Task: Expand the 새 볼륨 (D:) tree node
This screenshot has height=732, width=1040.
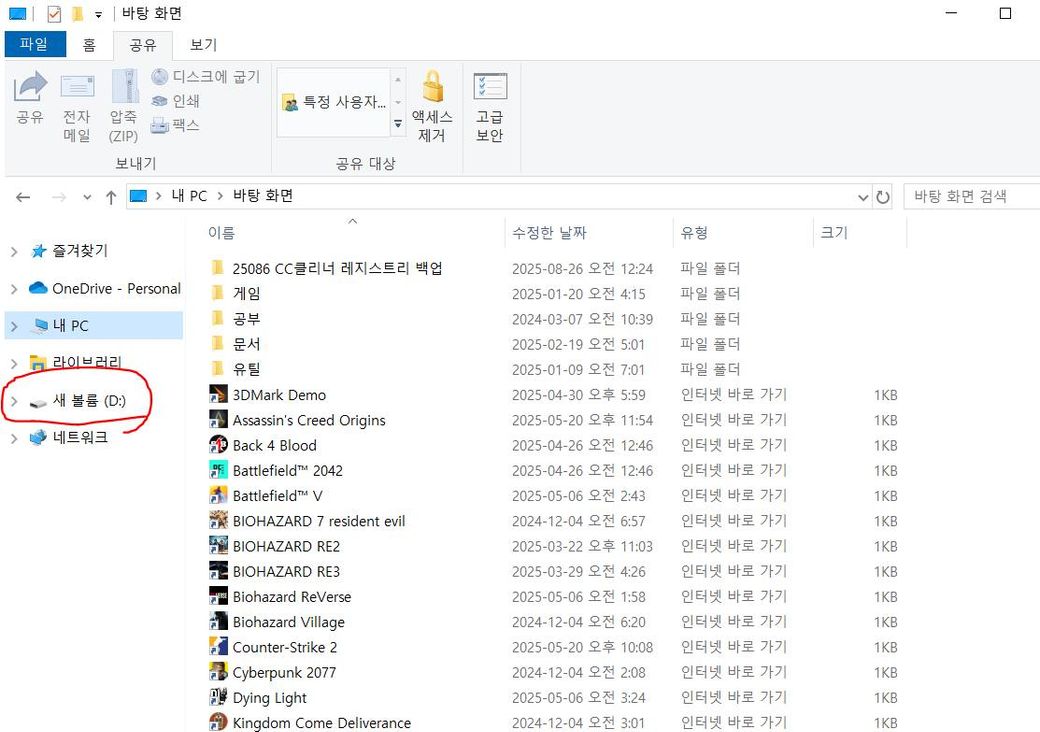Action: (x=14, y=401)
